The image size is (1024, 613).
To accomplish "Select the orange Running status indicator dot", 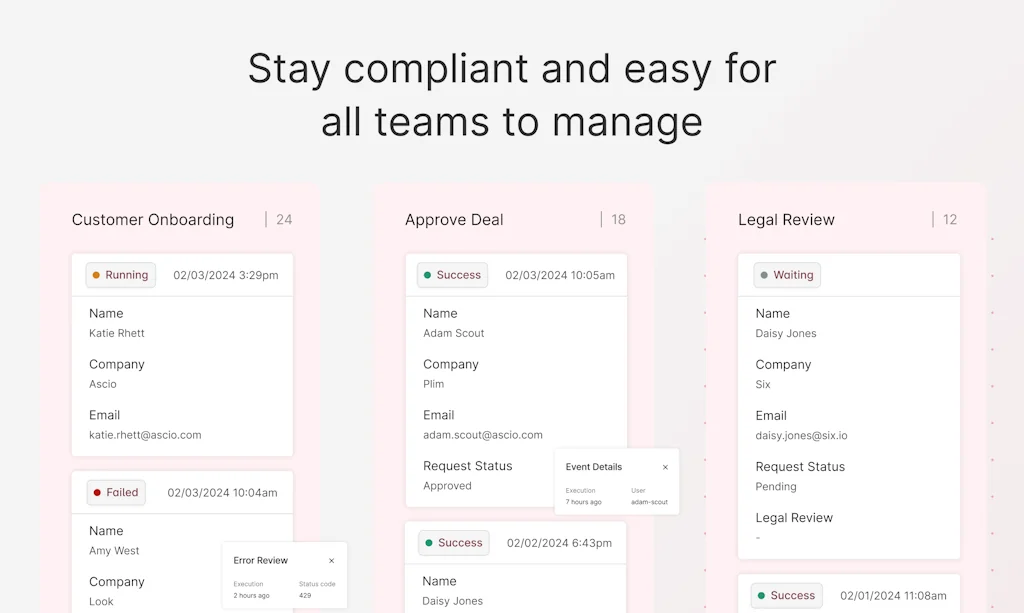I will coord(98,274).
